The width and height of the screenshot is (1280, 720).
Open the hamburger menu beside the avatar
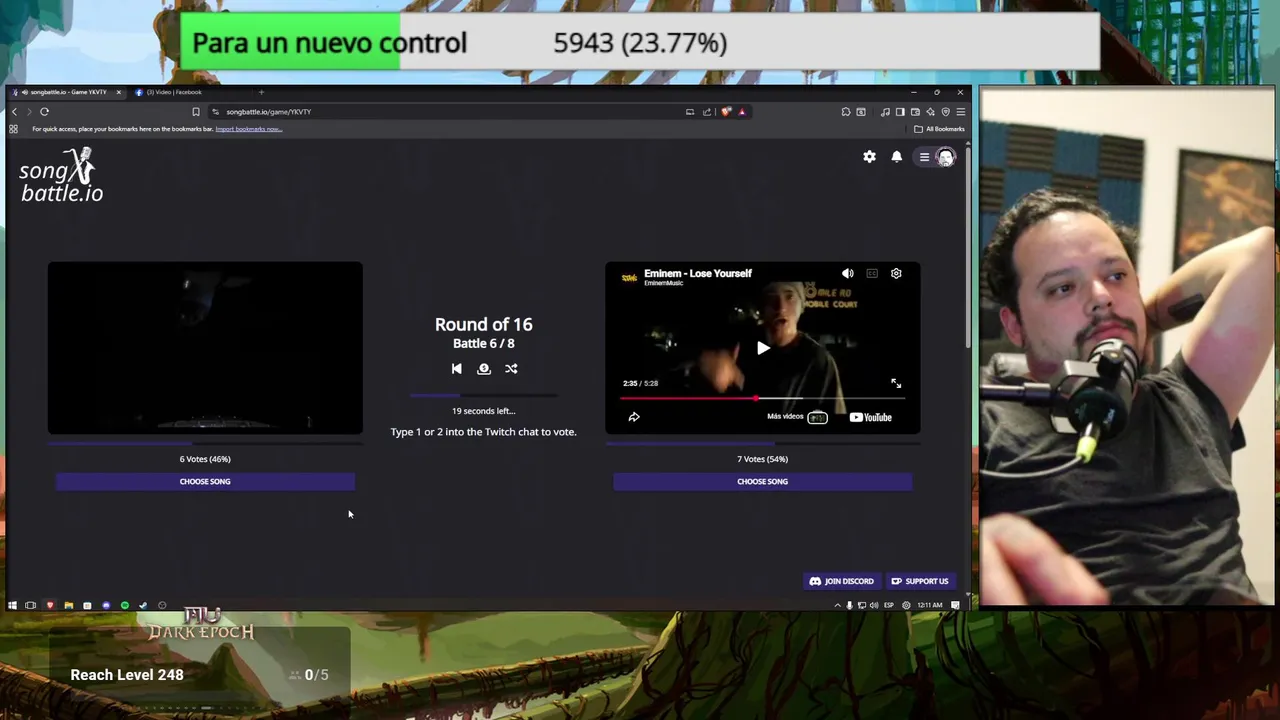tap(924, 157)
